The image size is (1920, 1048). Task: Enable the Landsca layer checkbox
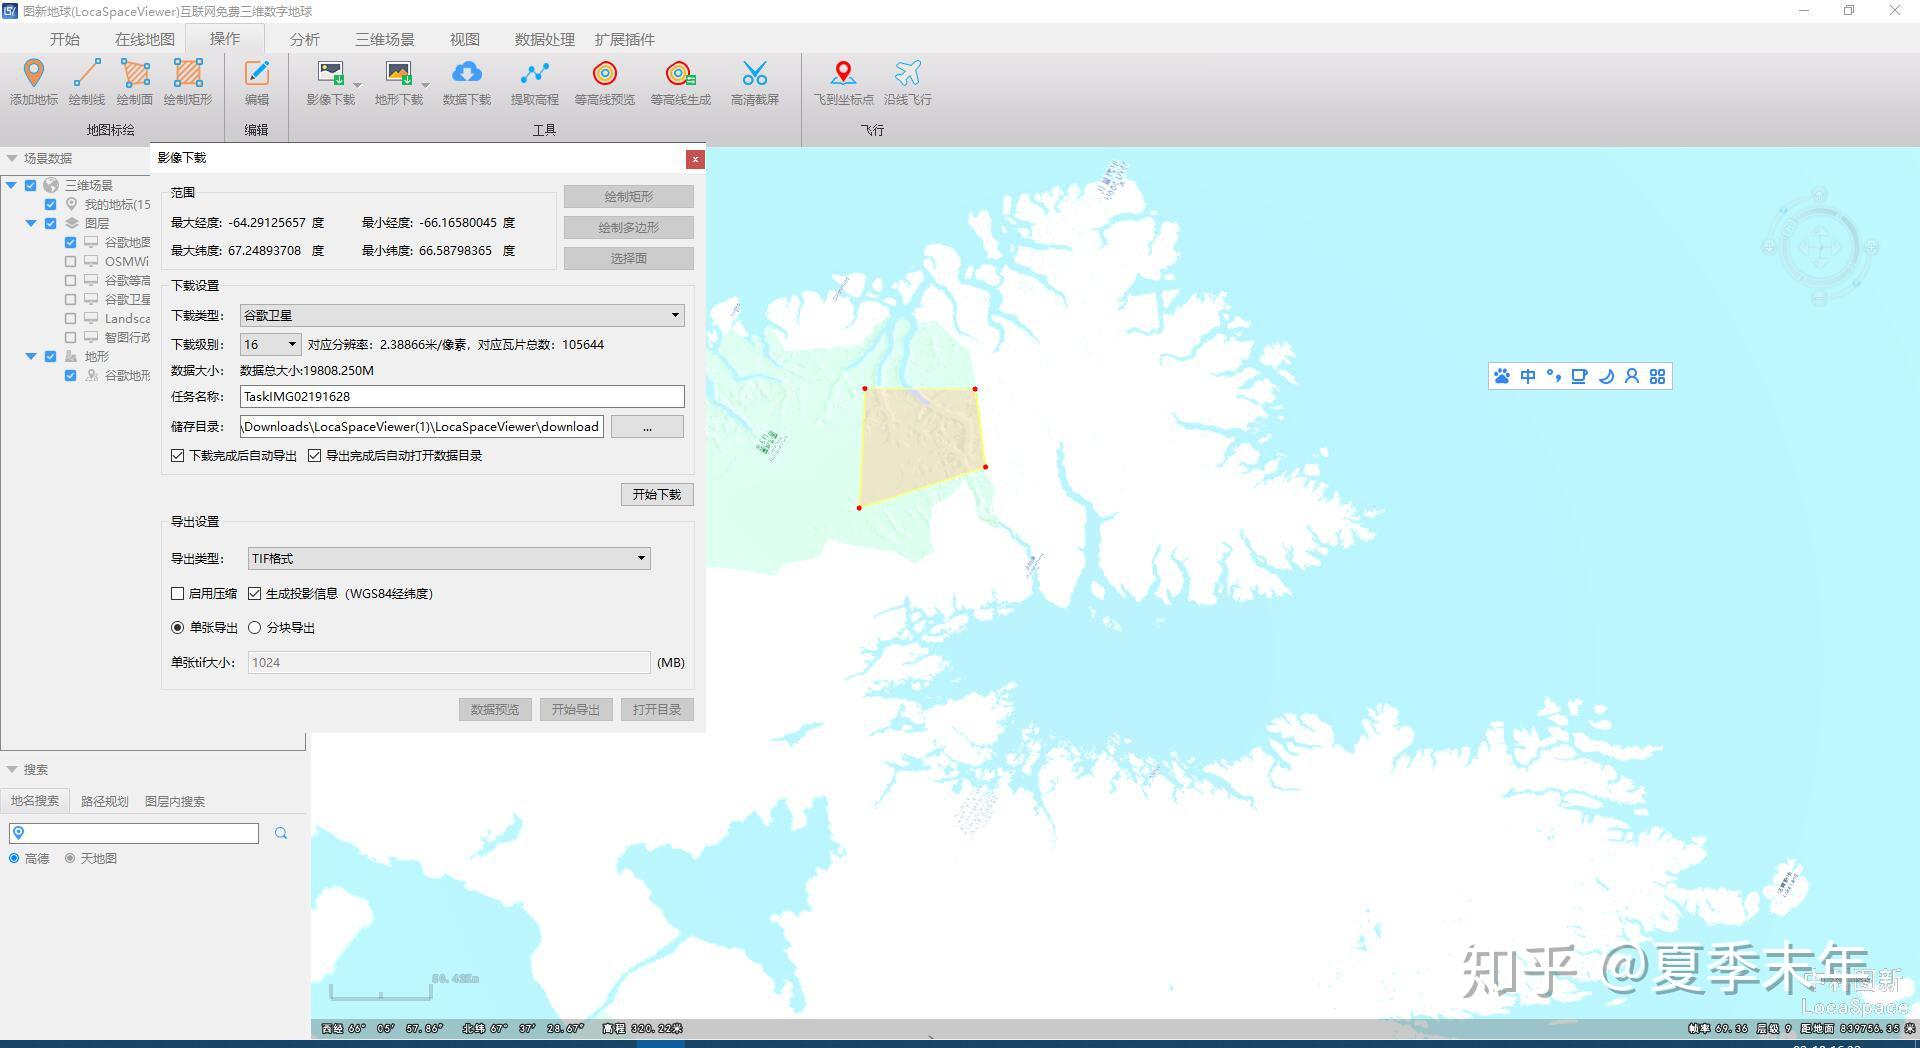tap(71, 318)
